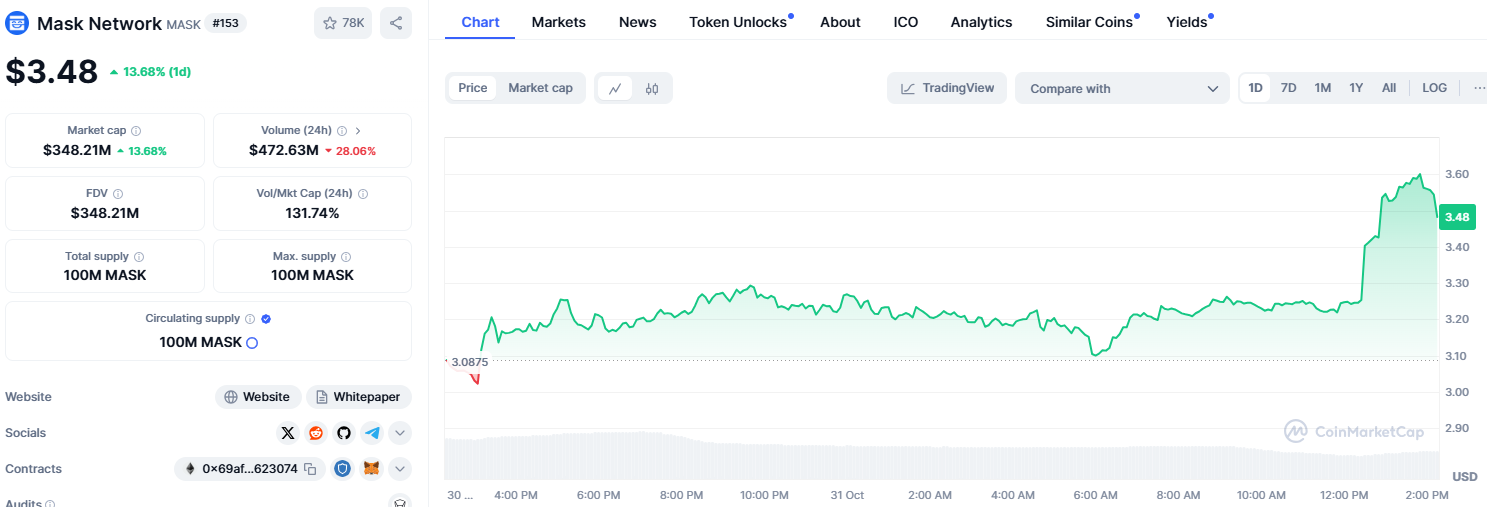The width and height of the screenshot is (1487, 507).
Task: Click the $472.63M volume value
Action: point(284,150)
